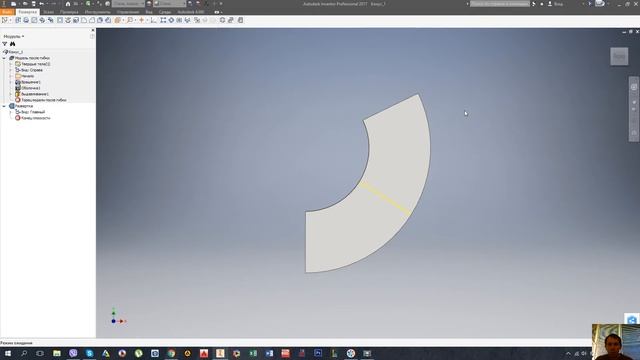Click the Inventor icon in taskbar
This screenshot has height=360, width=640.
(x=220, y=353)
